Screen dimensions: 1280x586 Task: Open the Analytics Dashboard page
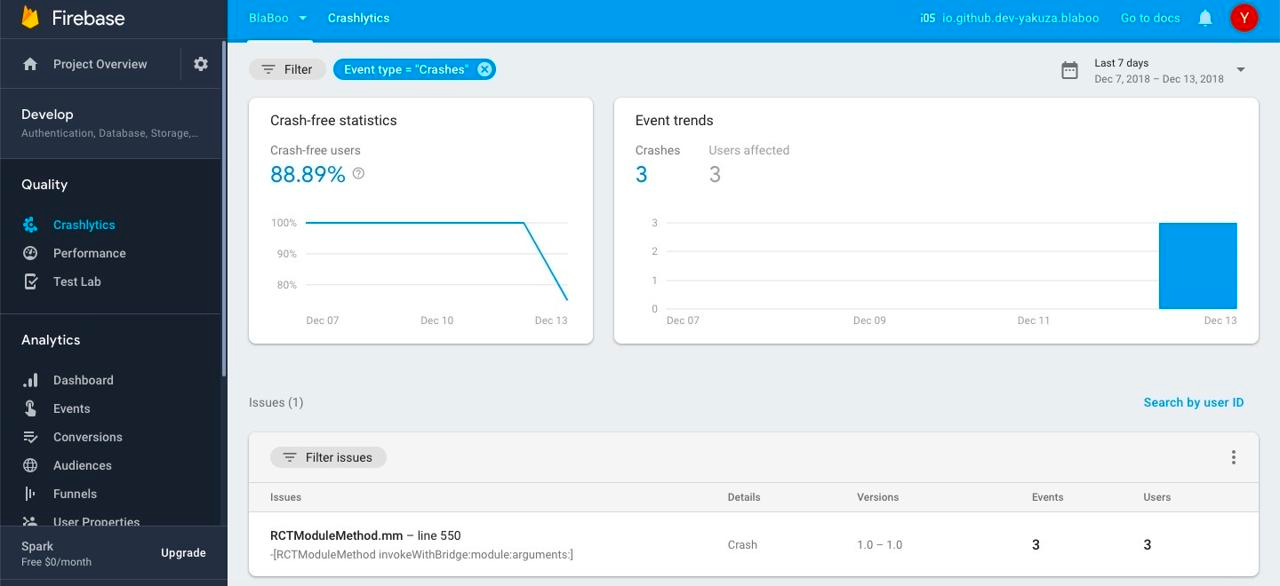(x=83, y=380)
